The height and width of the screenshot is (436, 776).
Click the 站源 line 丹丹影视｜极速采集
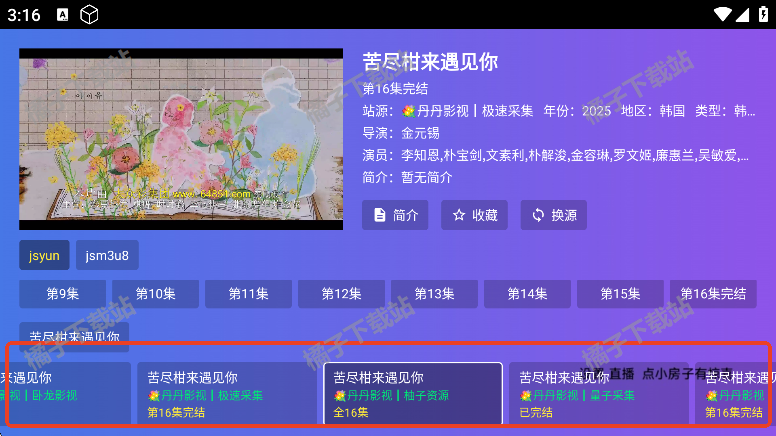[x=448, y=111]
